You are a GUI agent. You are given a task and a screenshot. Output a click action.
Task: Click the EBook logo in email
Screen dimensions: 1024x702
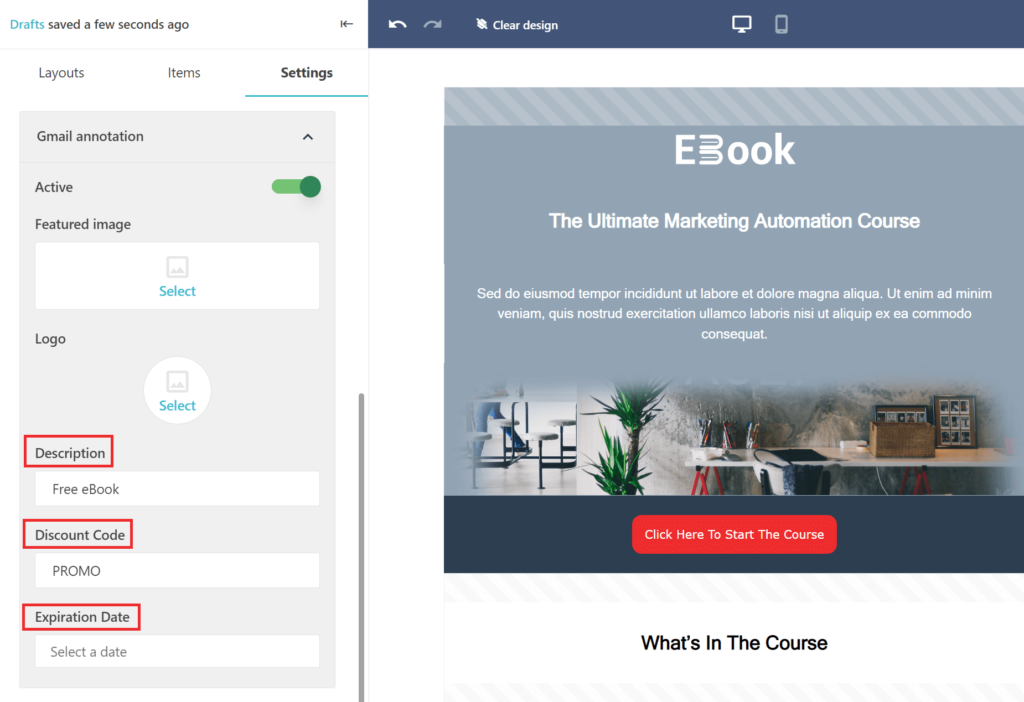pyautogui.click(x=735, y=150)
